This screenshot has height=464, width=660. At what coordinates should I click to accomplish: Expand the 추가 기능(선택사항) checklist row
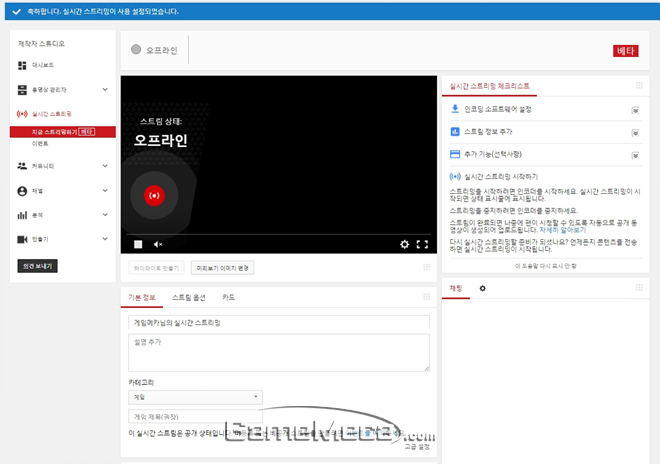click(634, 154)
